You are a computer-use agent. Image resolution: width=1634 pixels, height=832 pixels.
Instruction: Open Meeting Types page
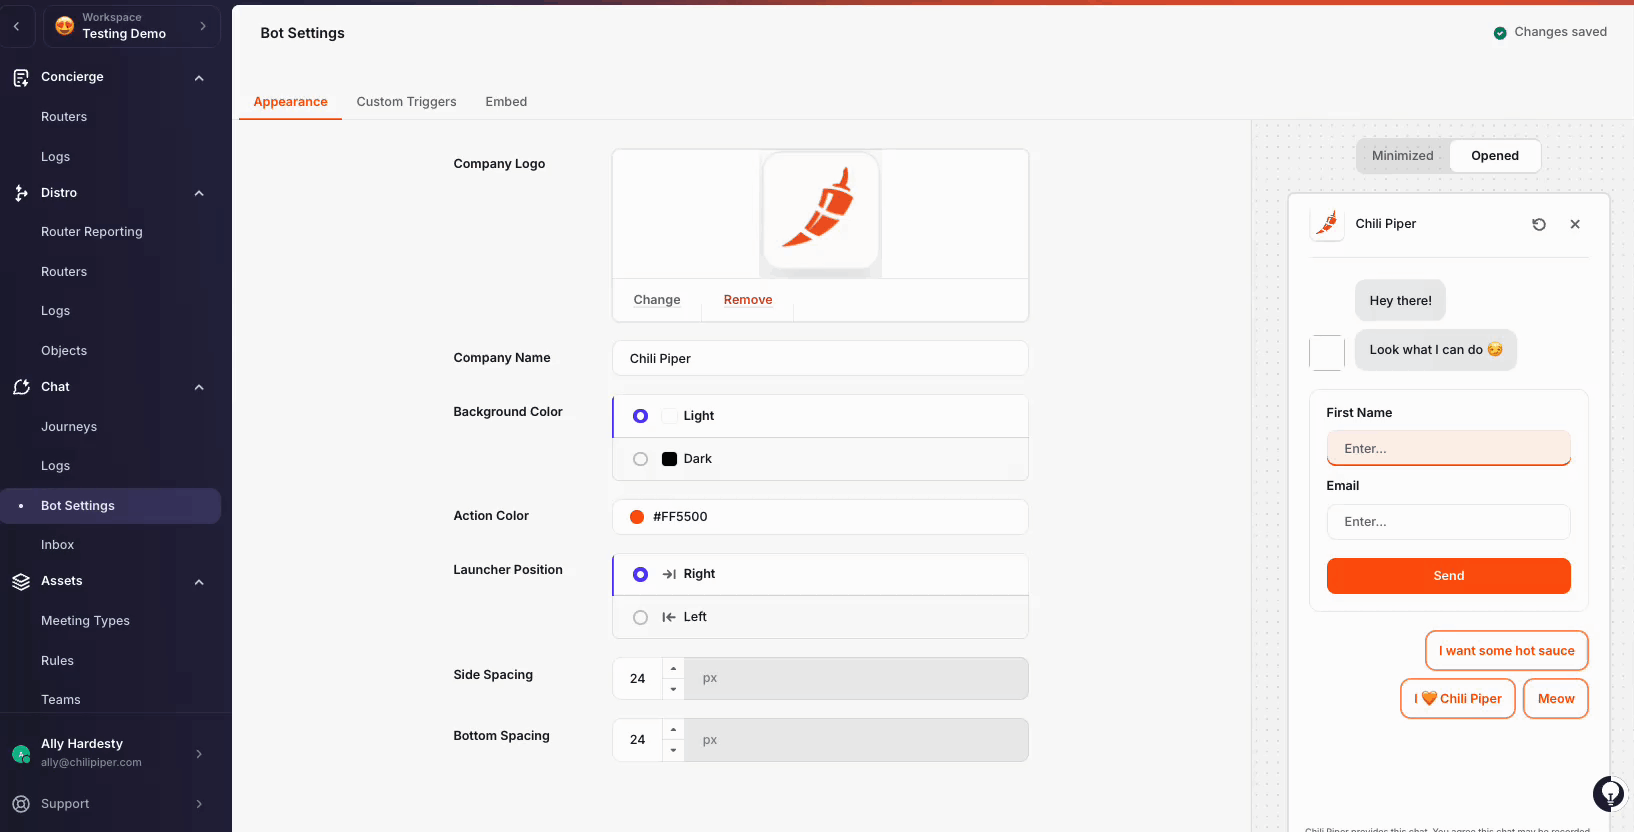coord(85,621)
